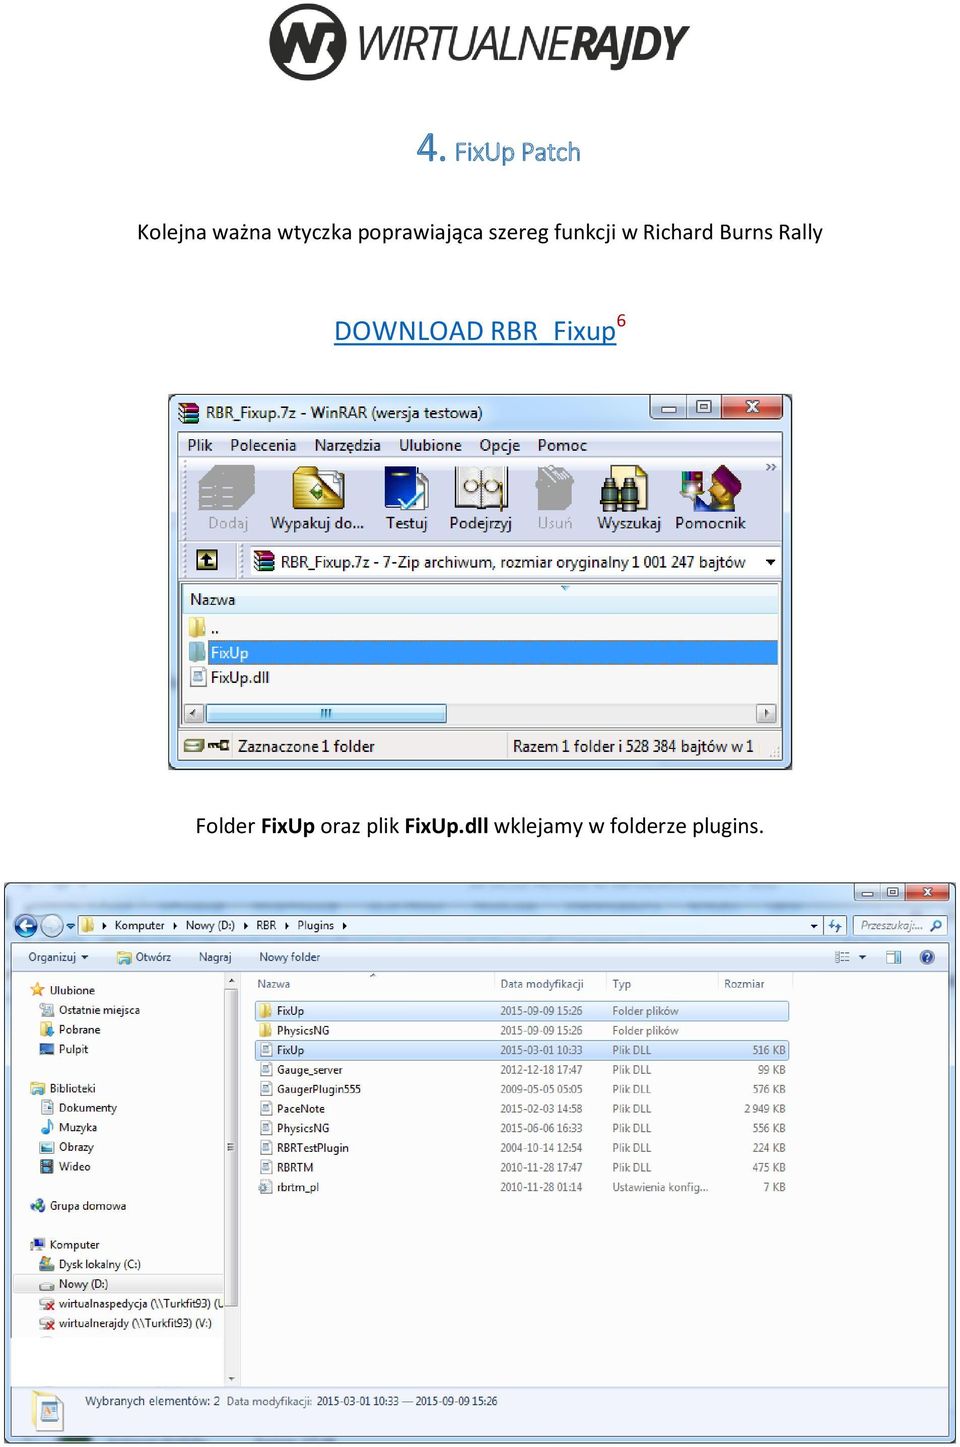Screen dimensions: 960x1447
Task: Open the Opcje menu
Action: click(x=499, y=445)
